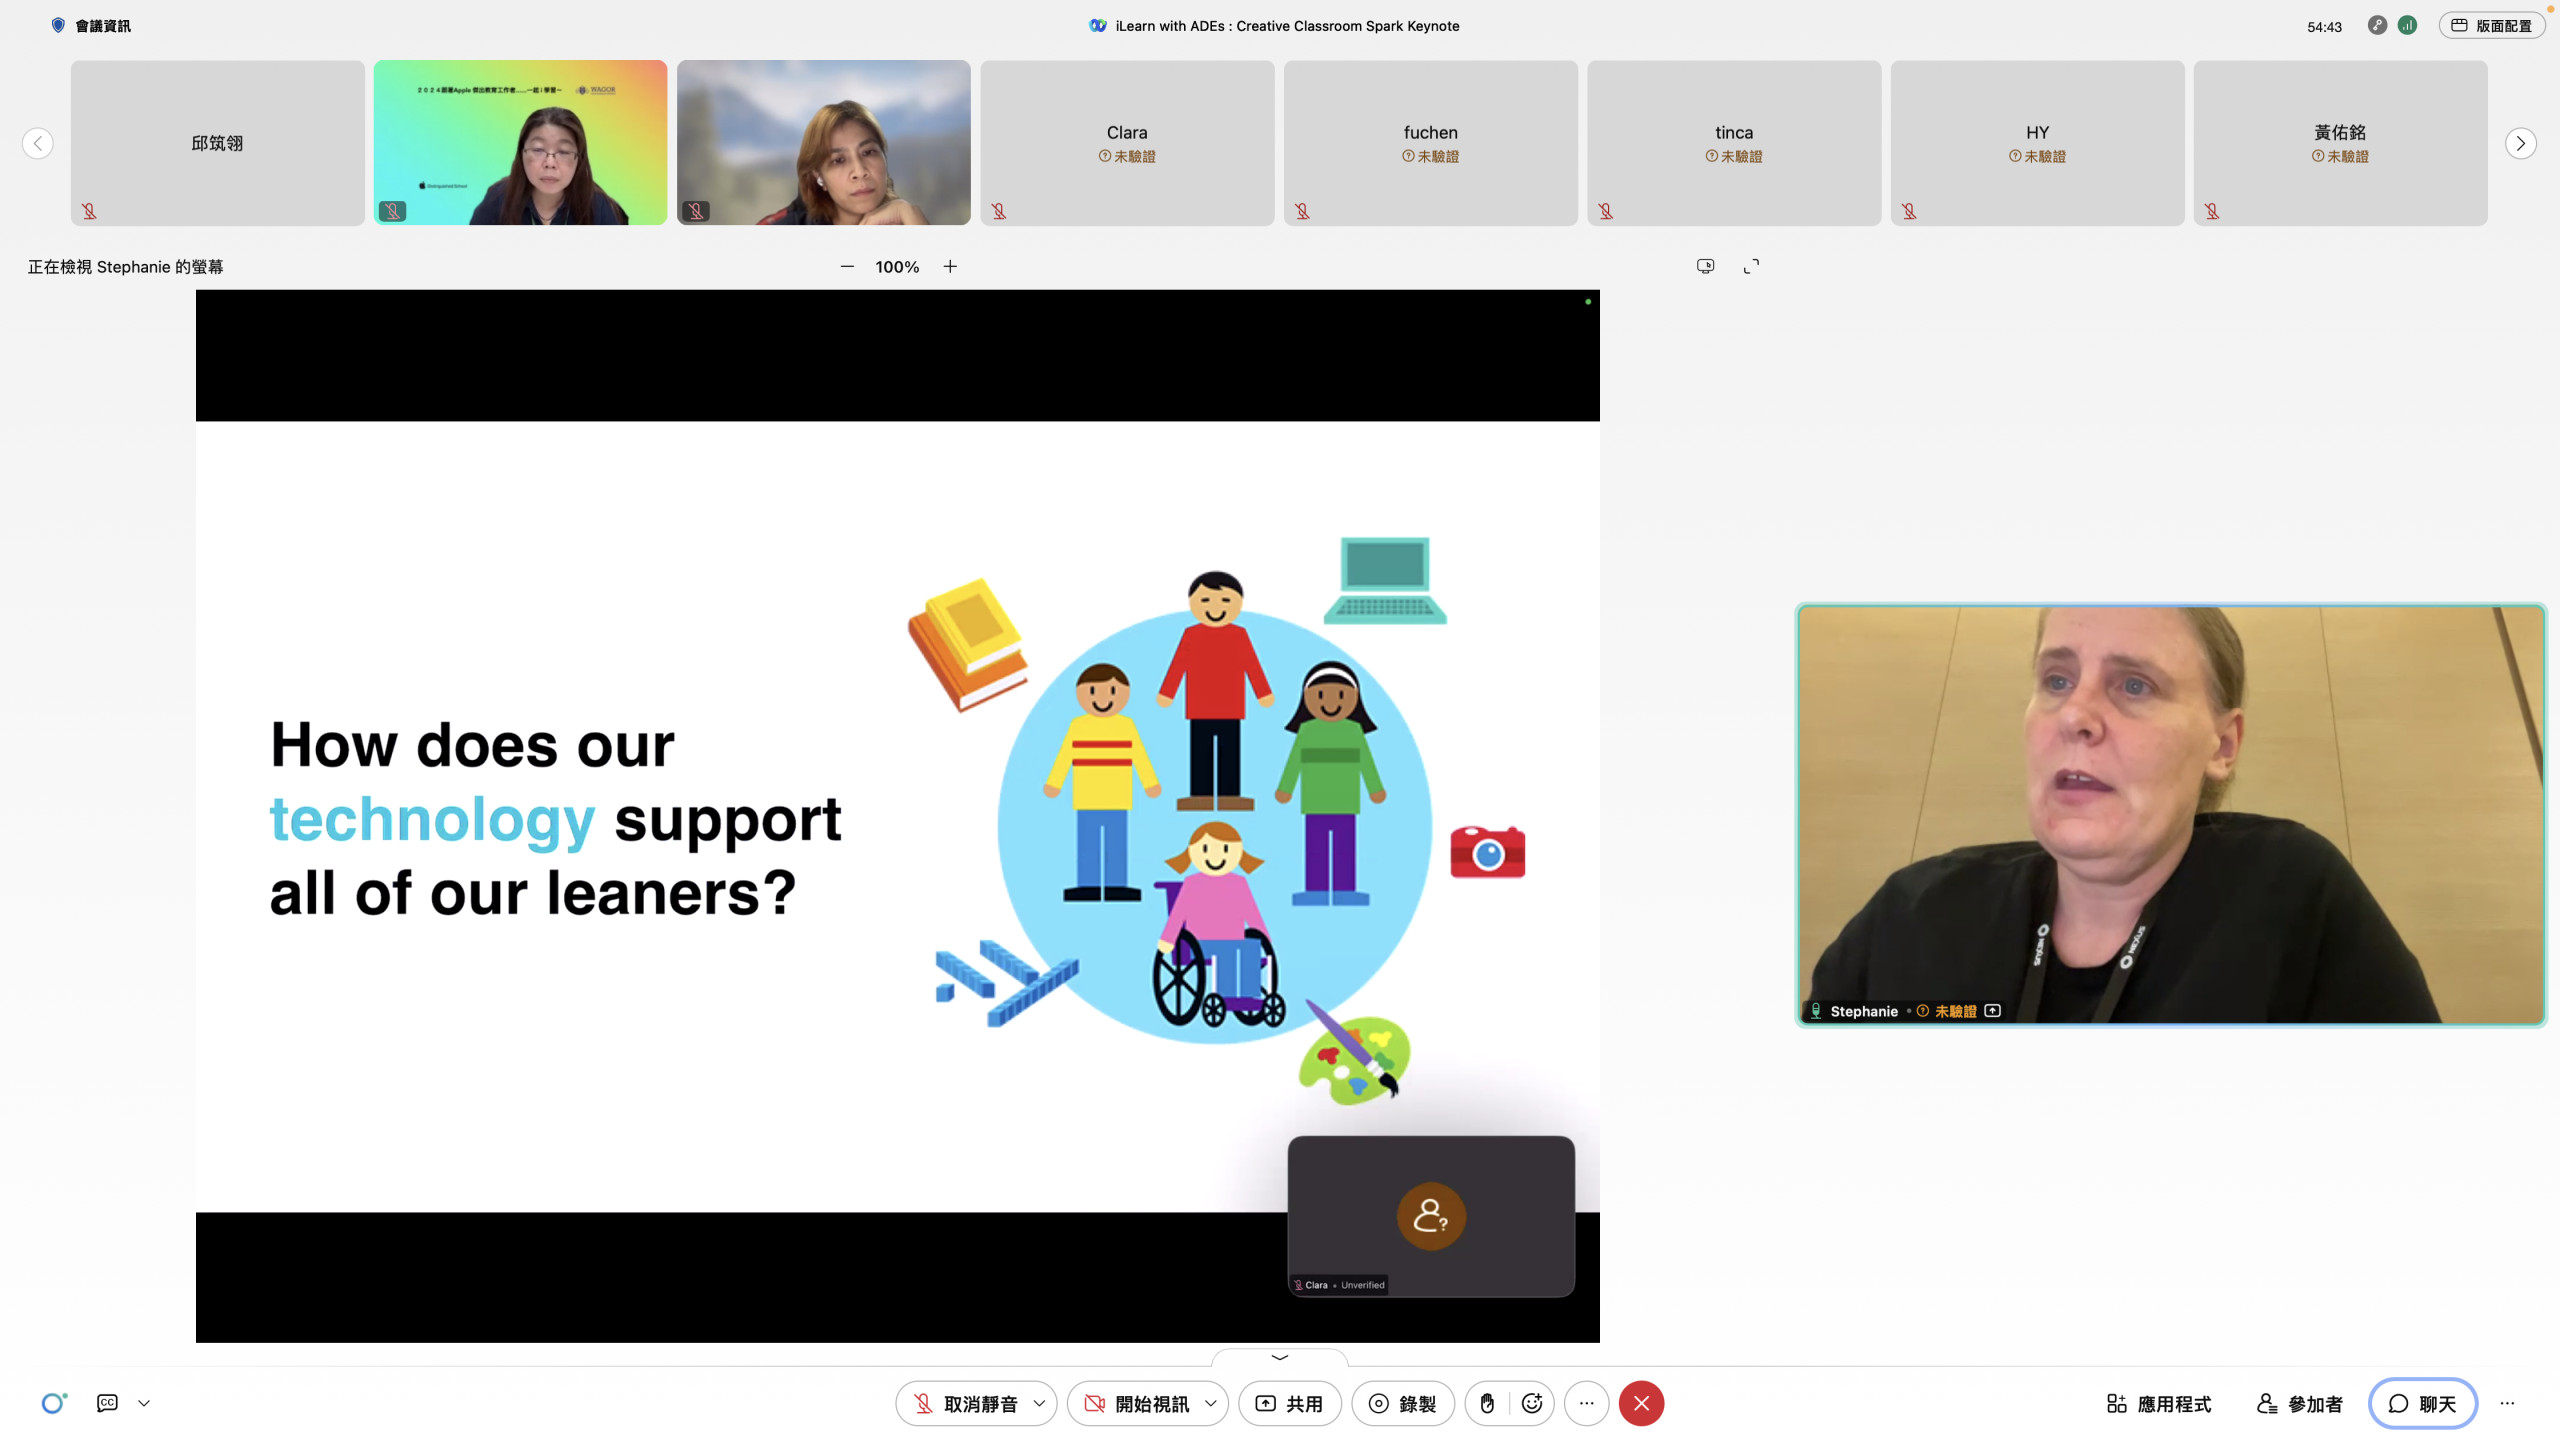Zoom in shared screen with plus
Viewport: 2560px width, 1440px height.
click(950, 266)
